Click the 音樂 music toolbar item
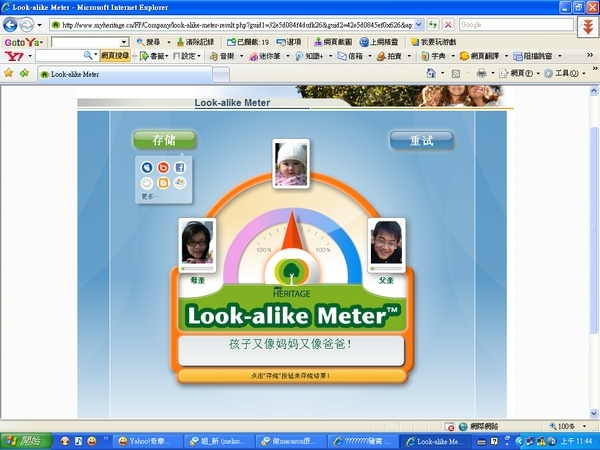This screenshot has height=450, width=600. (223, 56)
